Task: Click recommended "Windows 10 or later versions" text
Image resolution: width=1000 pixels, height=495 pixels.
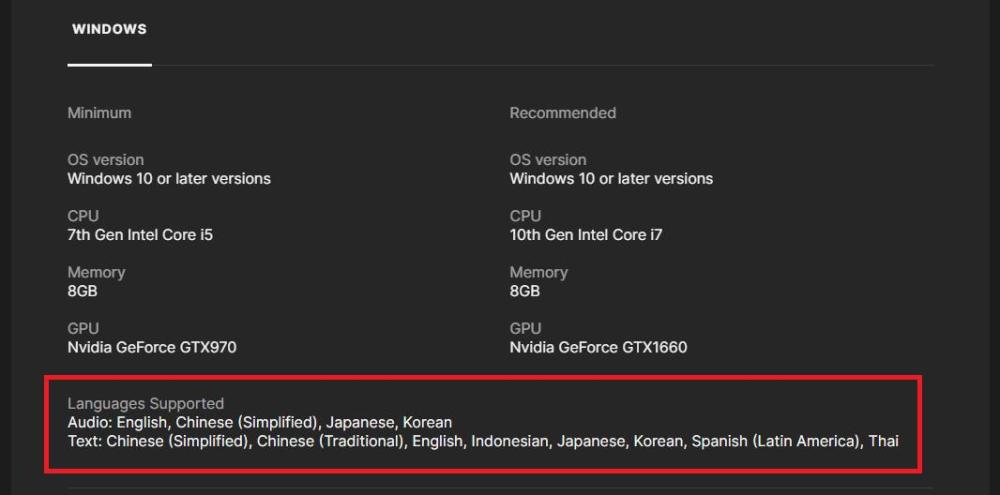Action: coord(611,179)
